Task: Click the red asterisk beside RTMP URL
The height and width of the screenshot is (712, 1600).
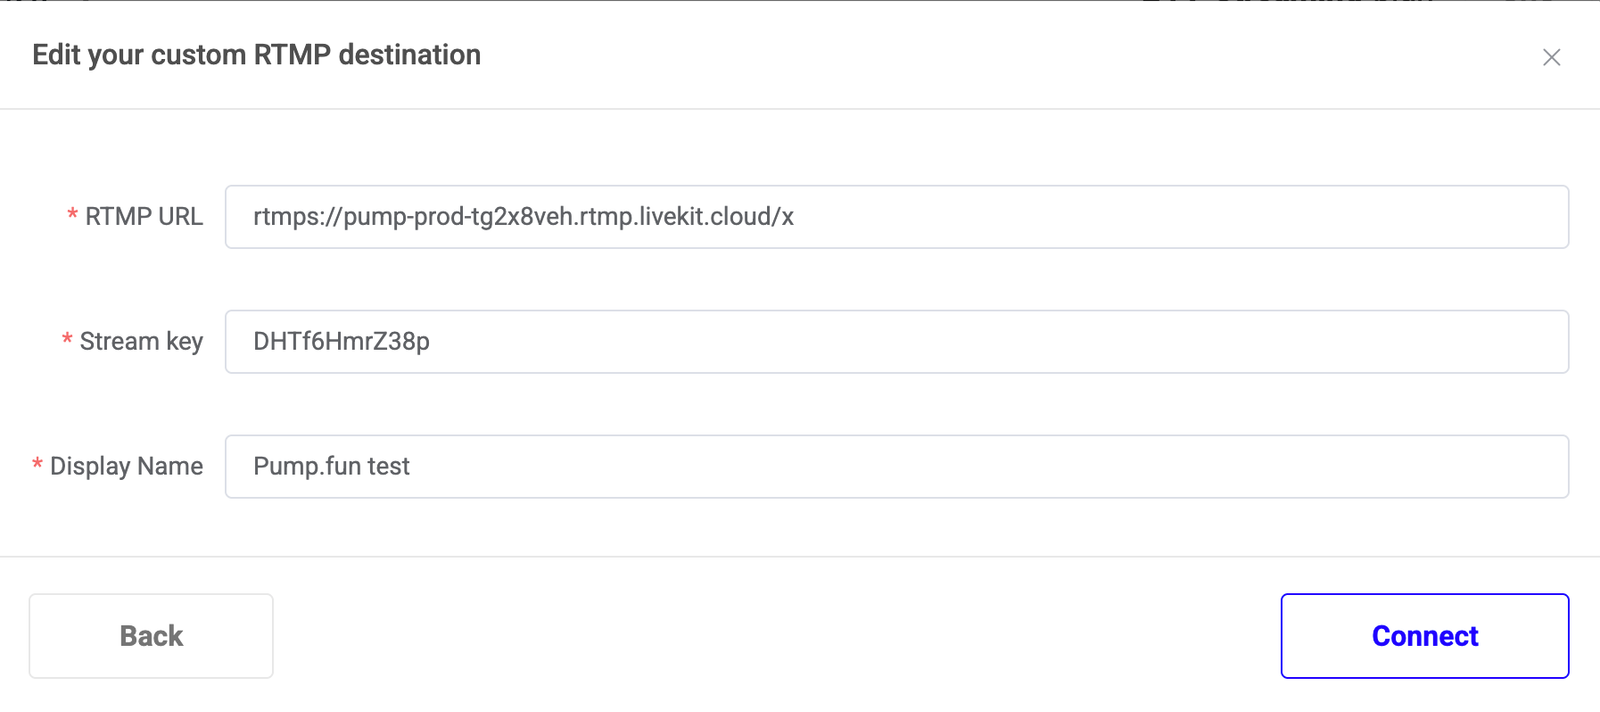Action: [x=72, y=216]
